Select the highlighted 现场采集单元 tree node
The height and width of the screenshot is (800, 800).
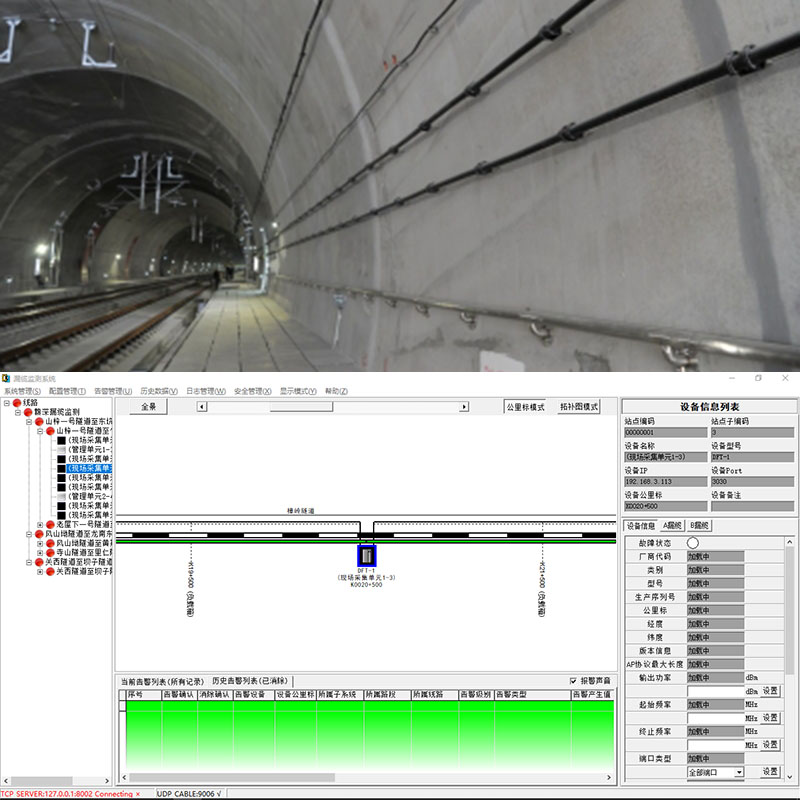point(89,468)
